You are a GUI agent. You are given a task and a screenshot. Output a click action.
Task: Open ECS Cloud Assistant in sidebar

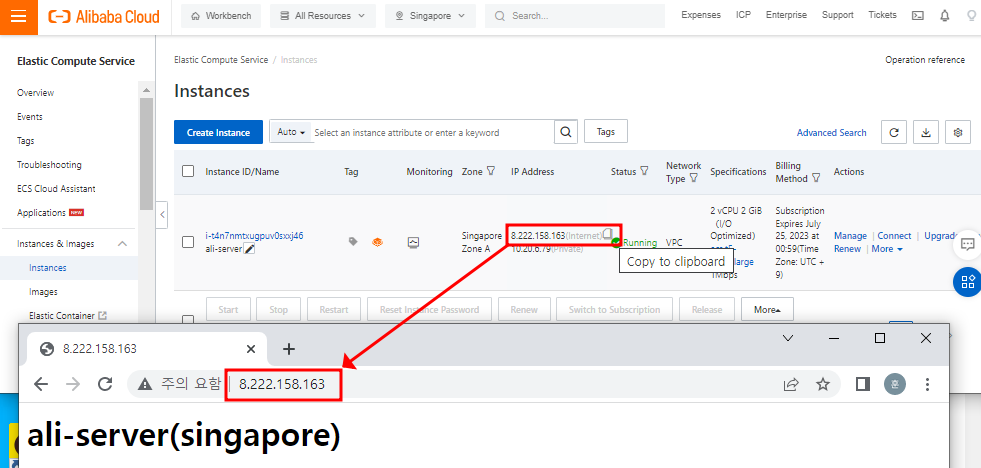point(56,188)
